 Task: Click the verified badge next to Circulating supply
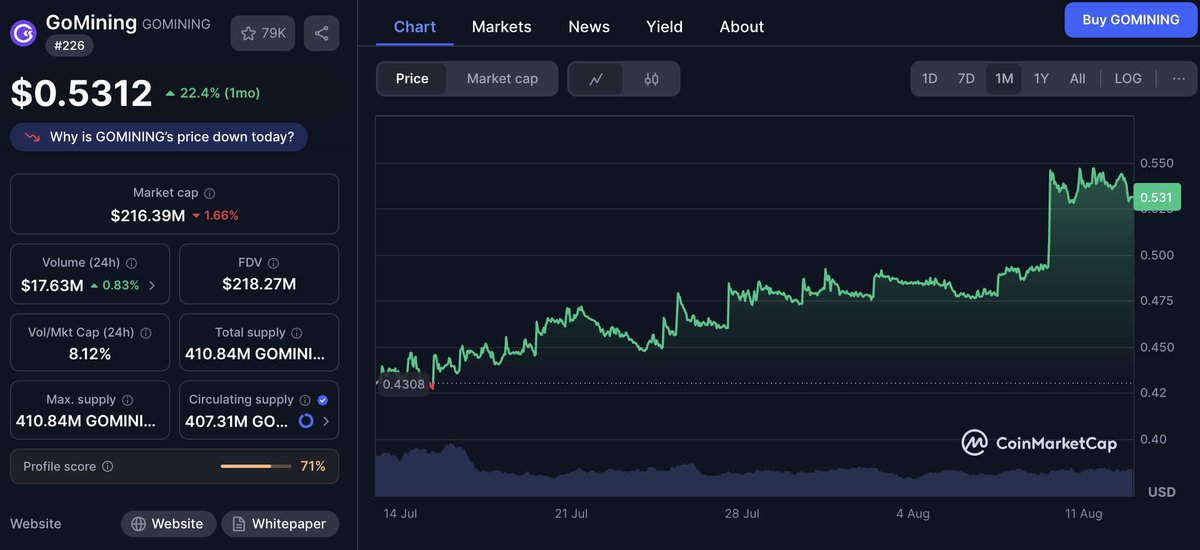322,400
